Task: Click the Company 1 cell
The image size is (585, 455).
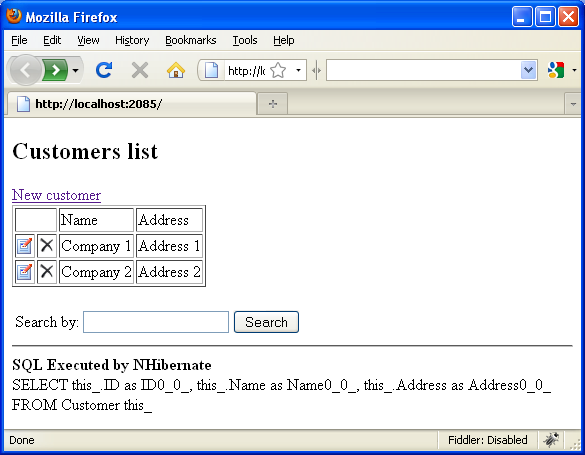Action: tap(96, 246)
